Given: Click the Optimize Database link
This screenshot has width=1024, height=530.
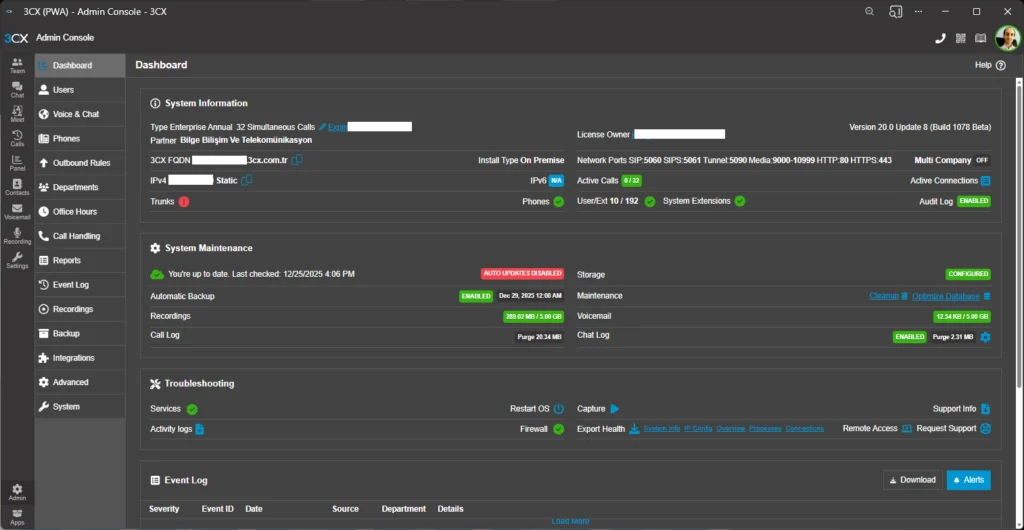Looking at the screenshot, I should coord(946,296).
